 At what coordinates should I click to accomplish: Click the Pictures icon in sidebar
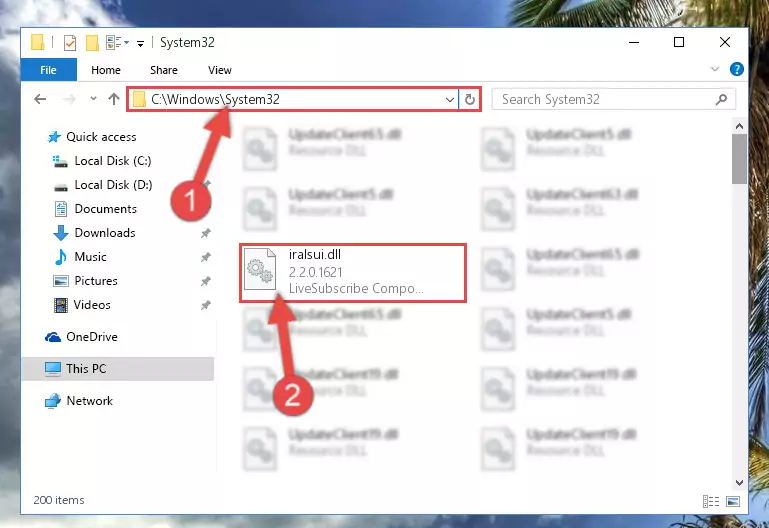(61, 281)
